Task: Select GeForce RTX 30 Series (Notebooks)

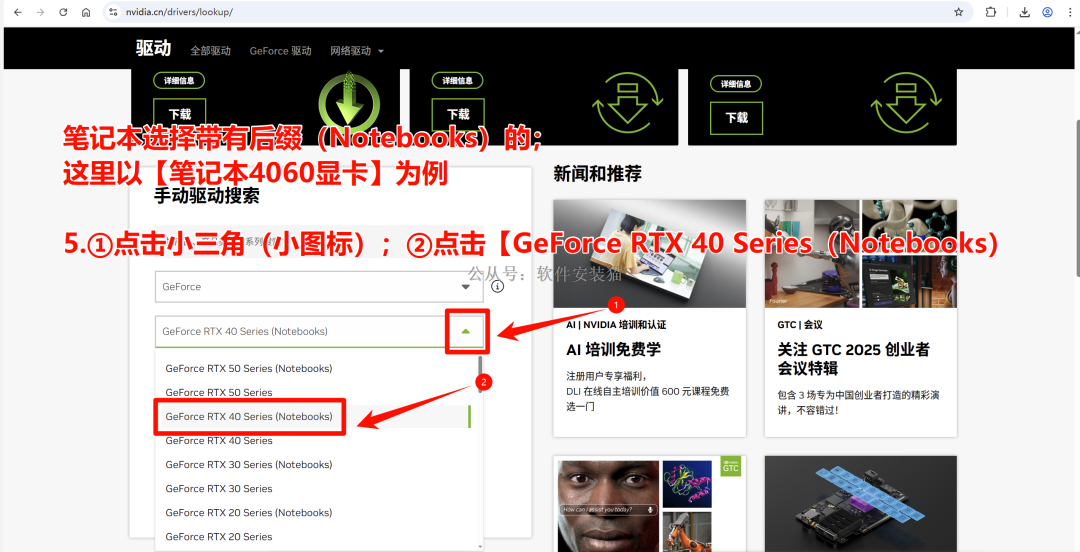Action: [249, 464]
